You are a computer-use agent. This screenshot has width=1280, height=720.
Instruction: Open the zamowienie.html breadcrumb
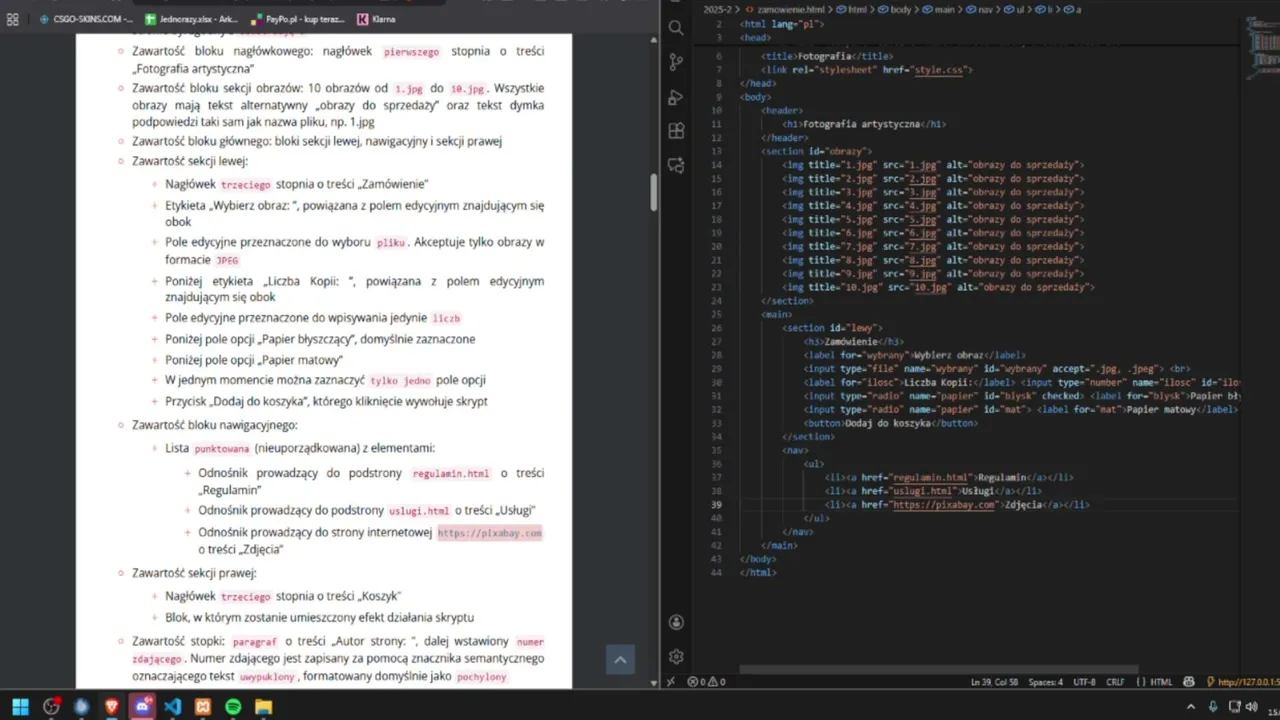(791, 9)
